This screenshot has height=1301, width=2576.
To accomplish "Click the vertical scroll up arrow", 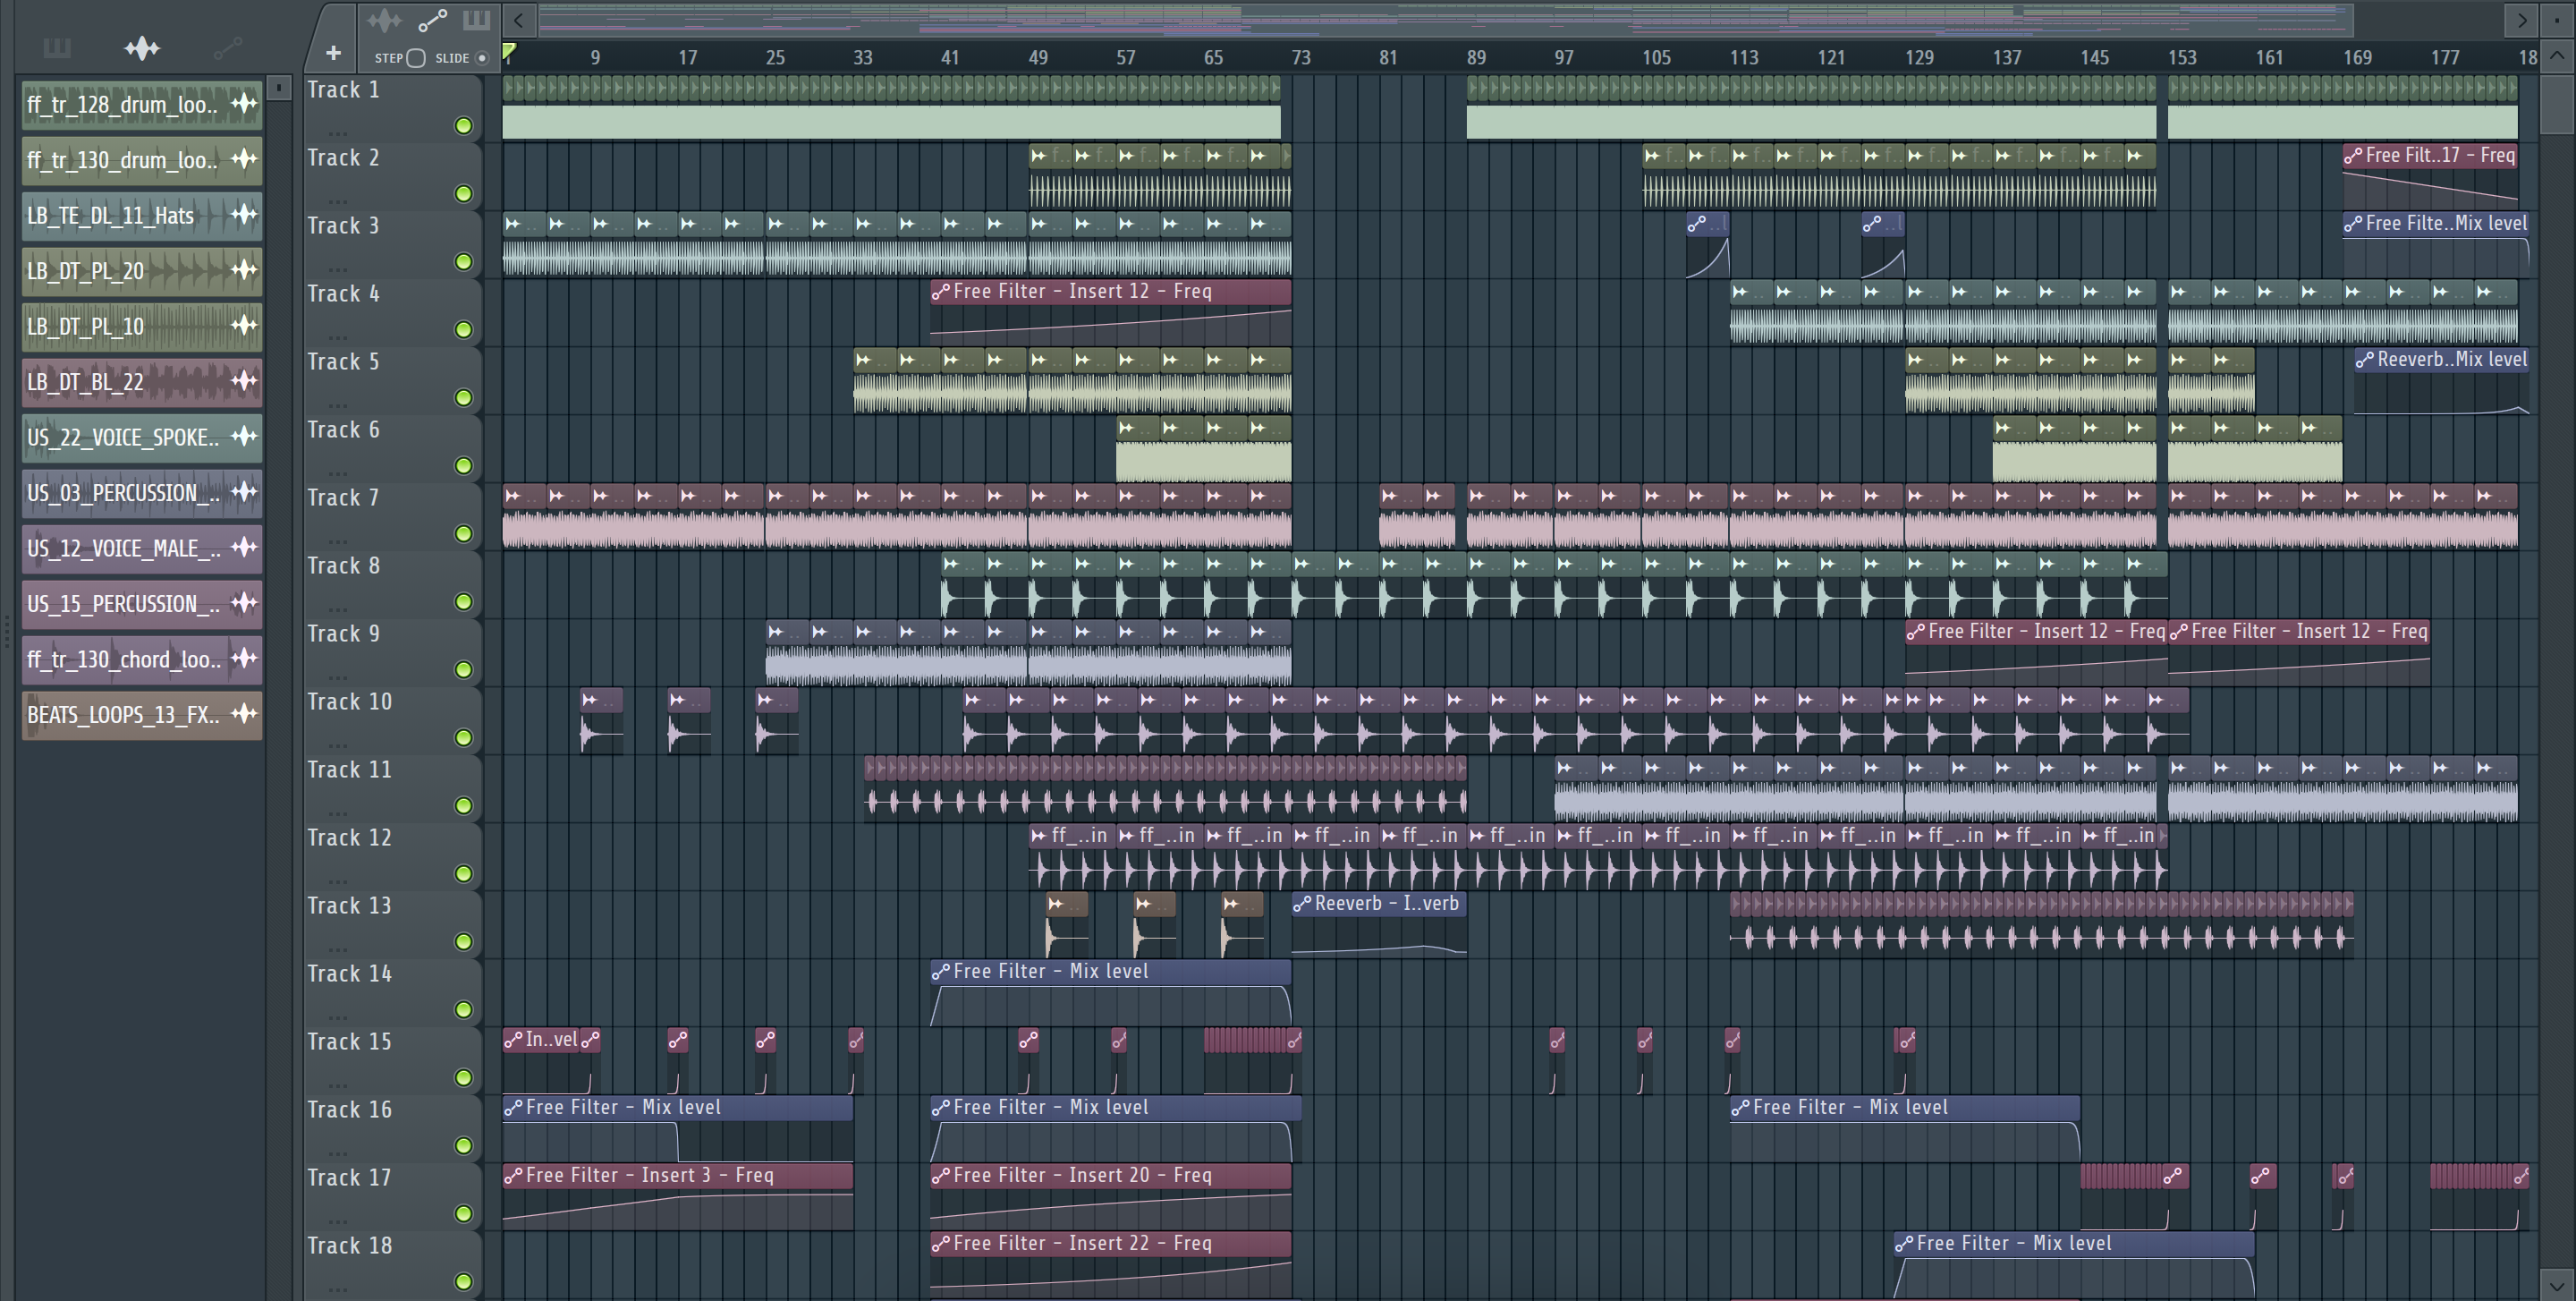I will click(2557, 56).
